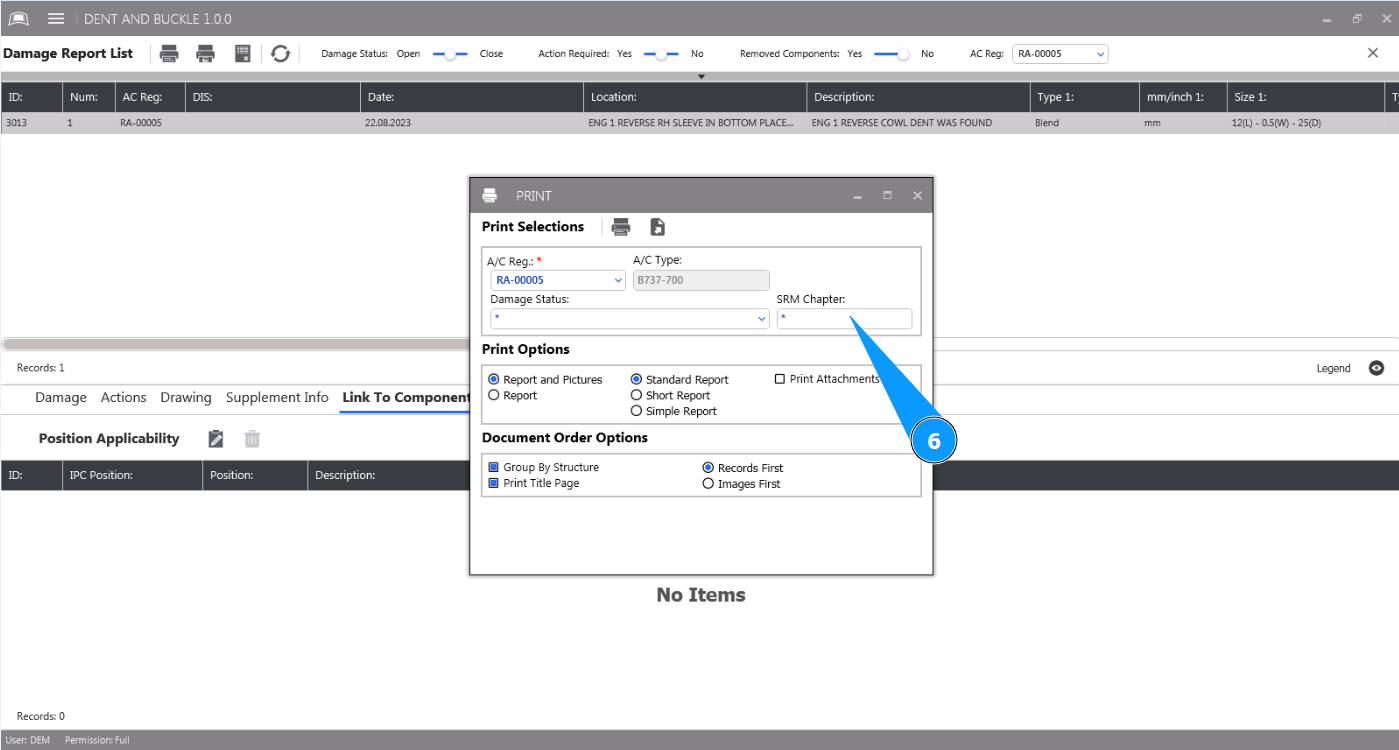Sort by the Position header in applicability table
1399x750 pixels.
[255, 475]
